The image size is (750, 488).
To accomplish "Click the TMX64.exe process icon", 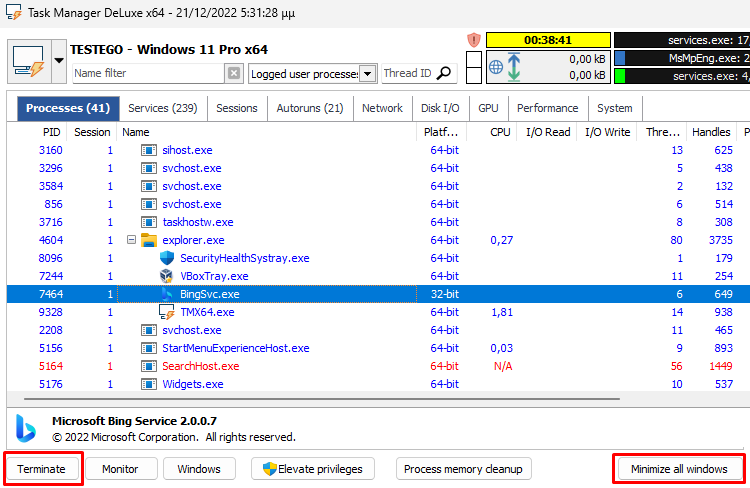I will click(166, 312).
